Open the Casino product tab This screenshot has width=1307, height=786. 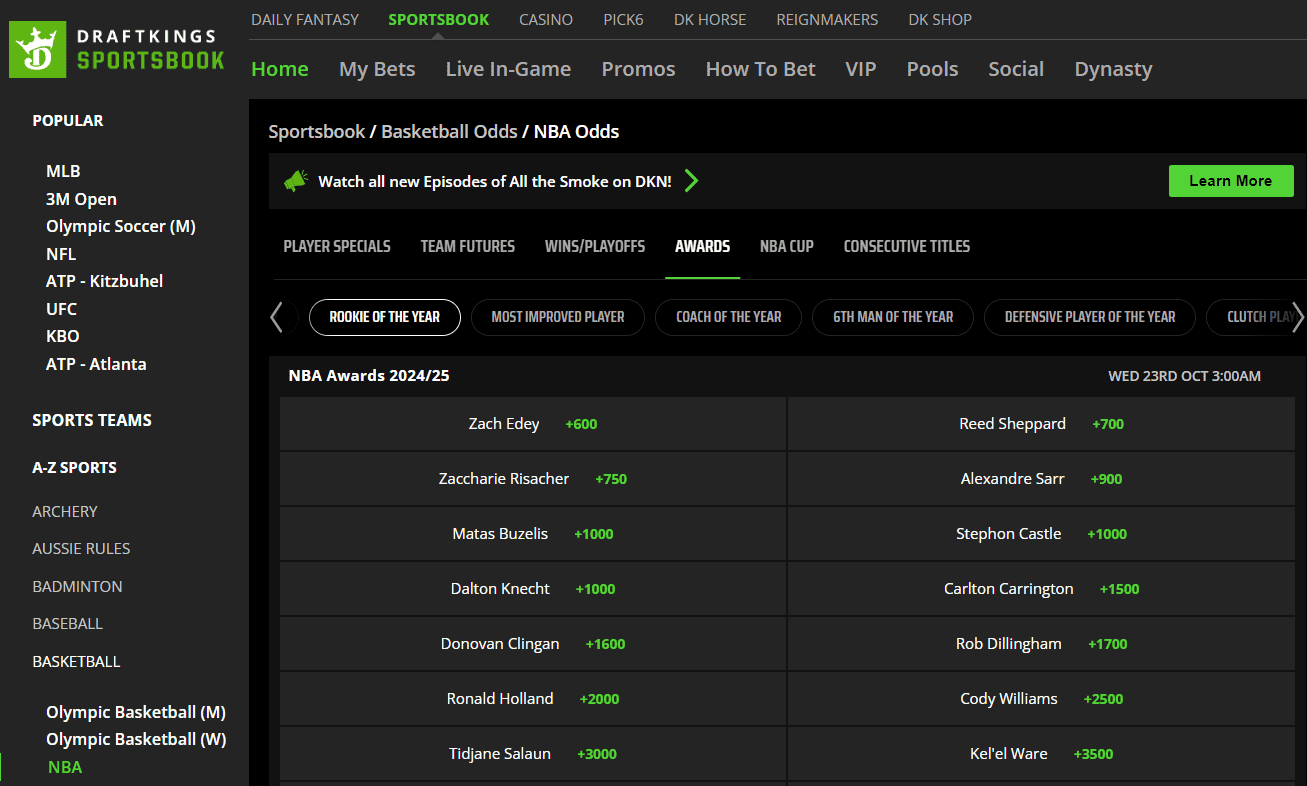pyautogui.click(x=546, y=19)
